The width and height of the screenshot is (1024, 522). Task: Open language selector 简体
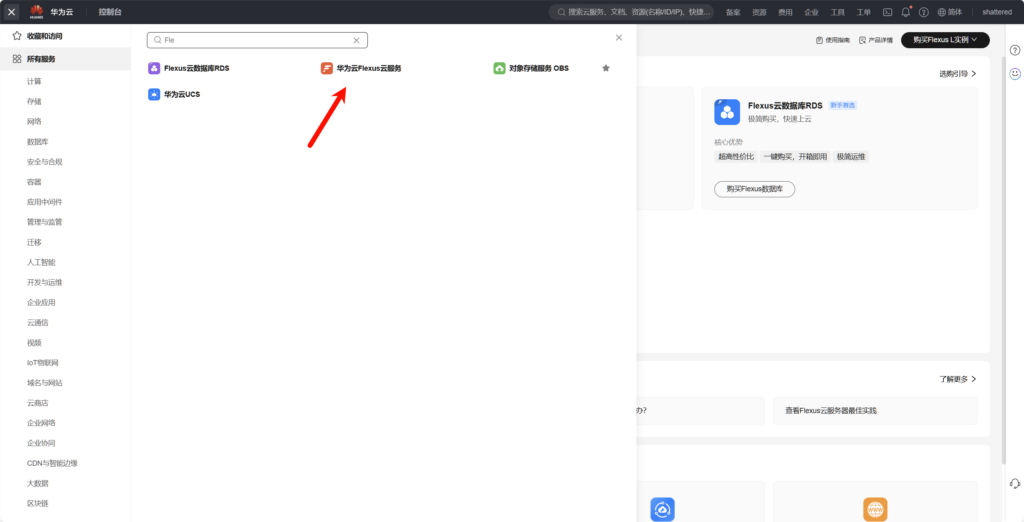(x=948, y=12)
